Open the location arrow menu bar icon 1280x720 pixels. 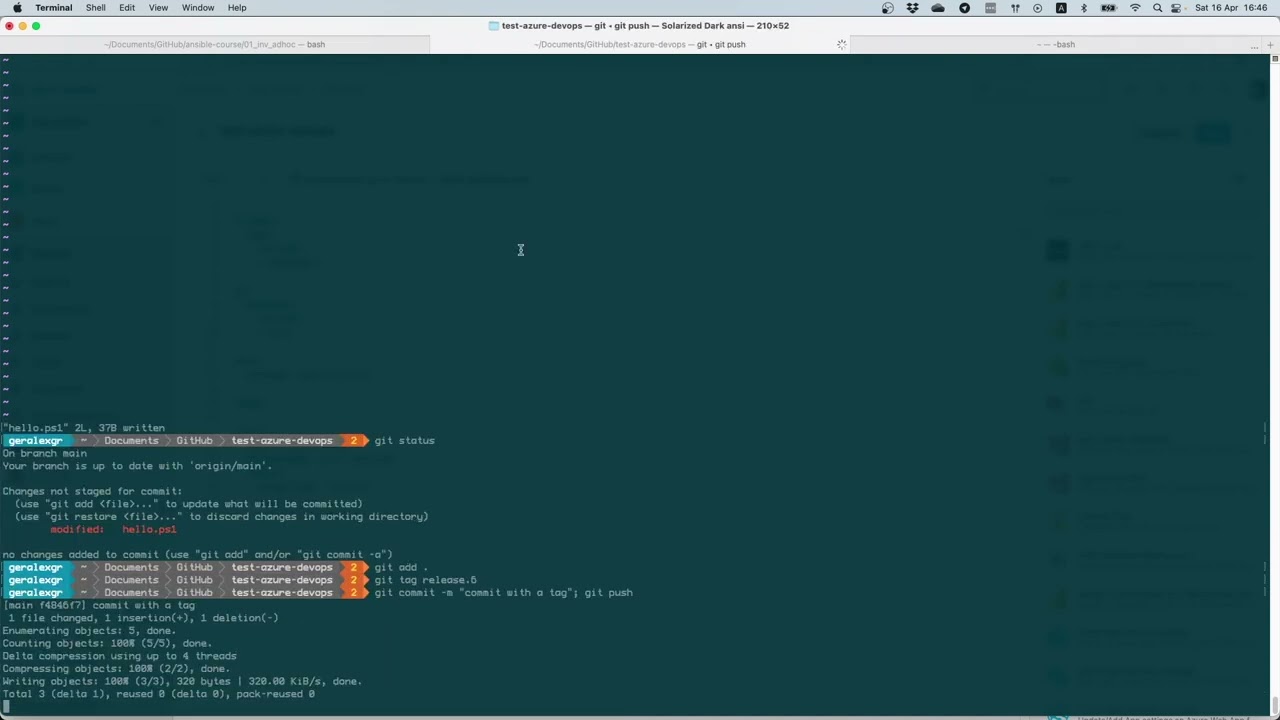pyautogui.click(x=964, y=8)
